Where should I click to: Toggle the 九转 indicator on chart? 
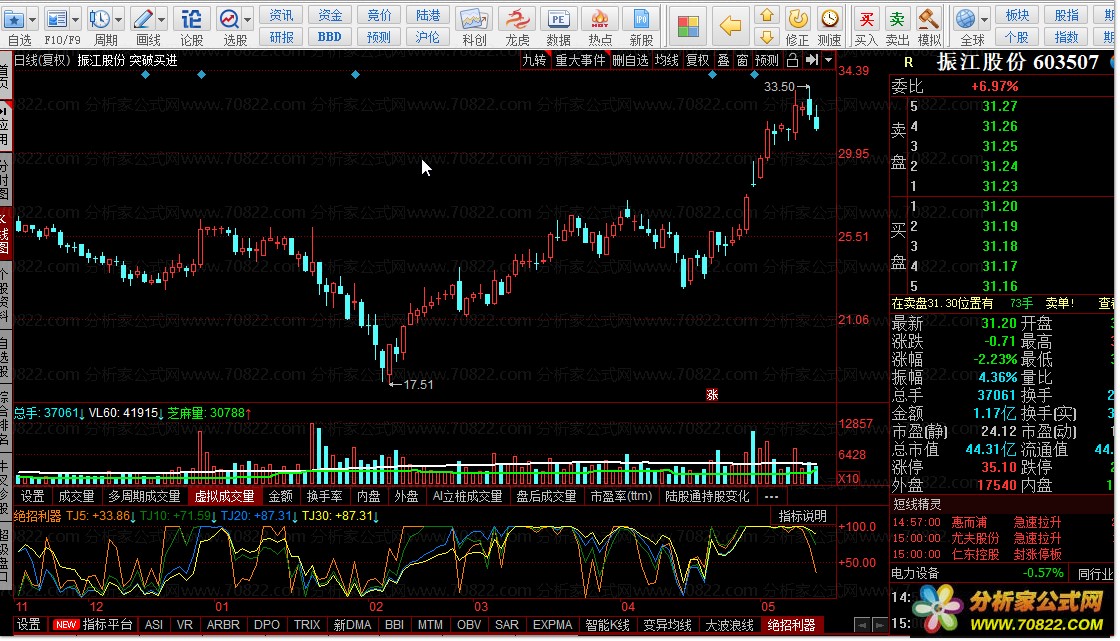pos(534,61)
